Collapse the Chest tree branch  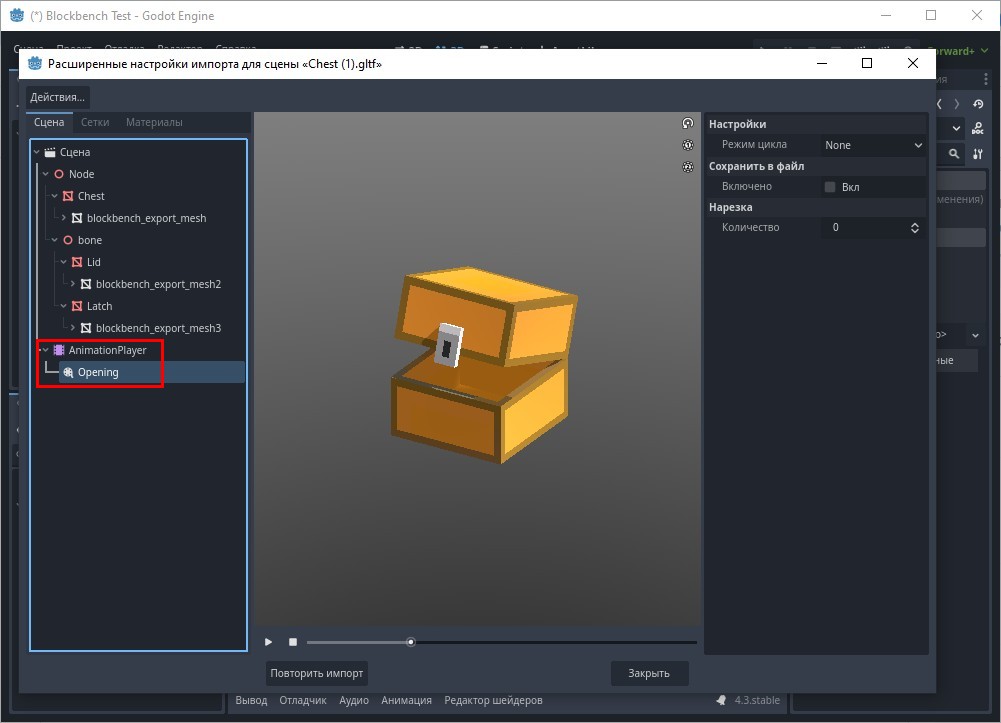pos(55,196)
